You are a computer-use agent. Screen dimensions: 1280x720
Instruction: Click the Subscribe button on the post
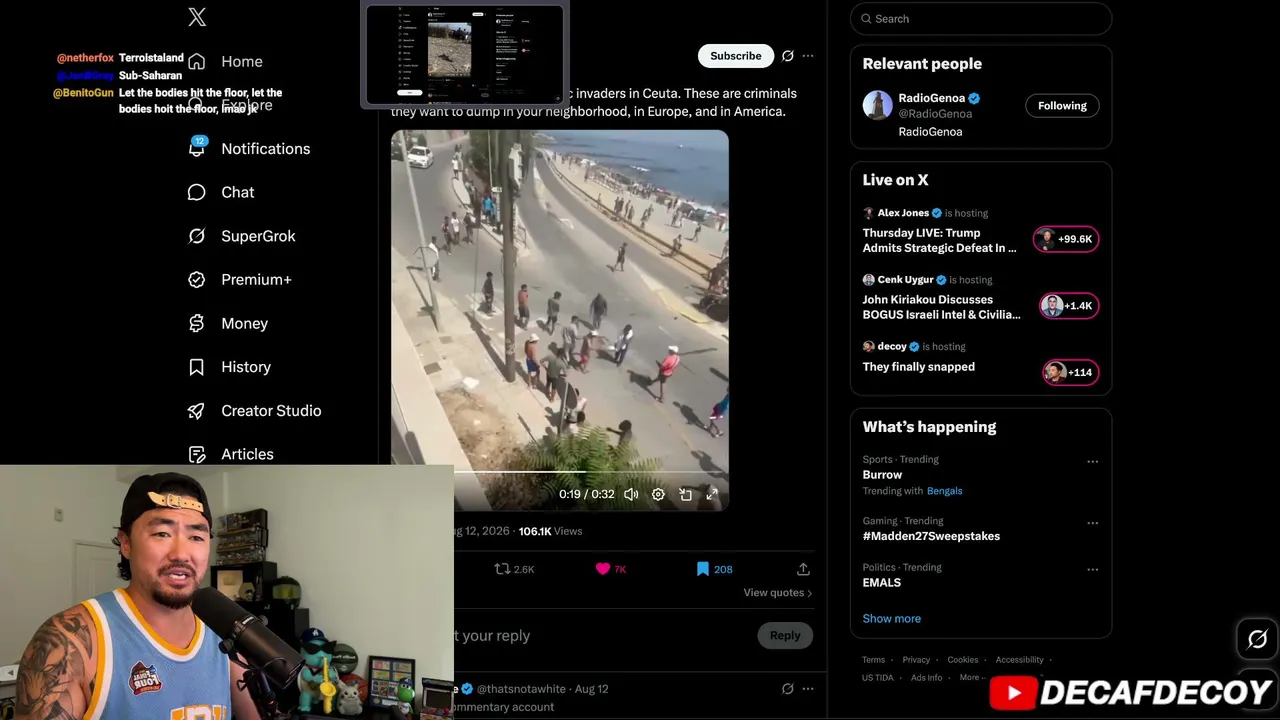point(736,56)
